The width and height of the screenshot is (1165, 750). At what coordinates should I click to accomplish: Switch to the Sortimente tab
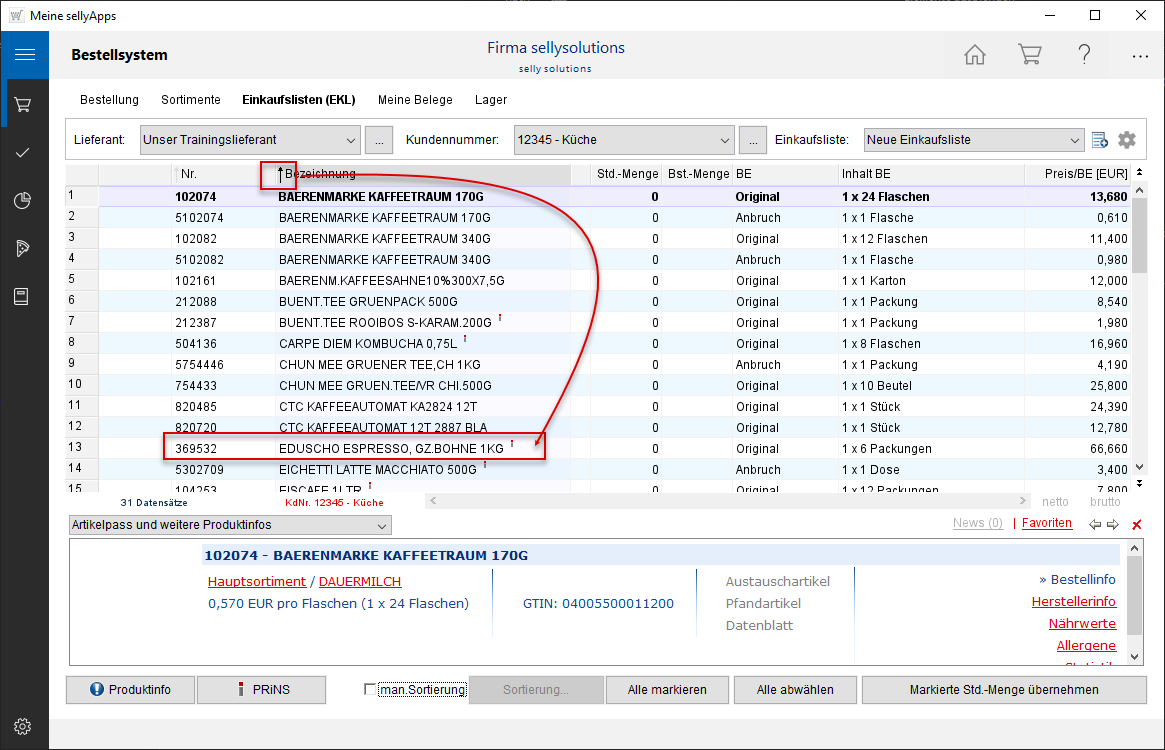pyautogui.click(x=190, y=100)
